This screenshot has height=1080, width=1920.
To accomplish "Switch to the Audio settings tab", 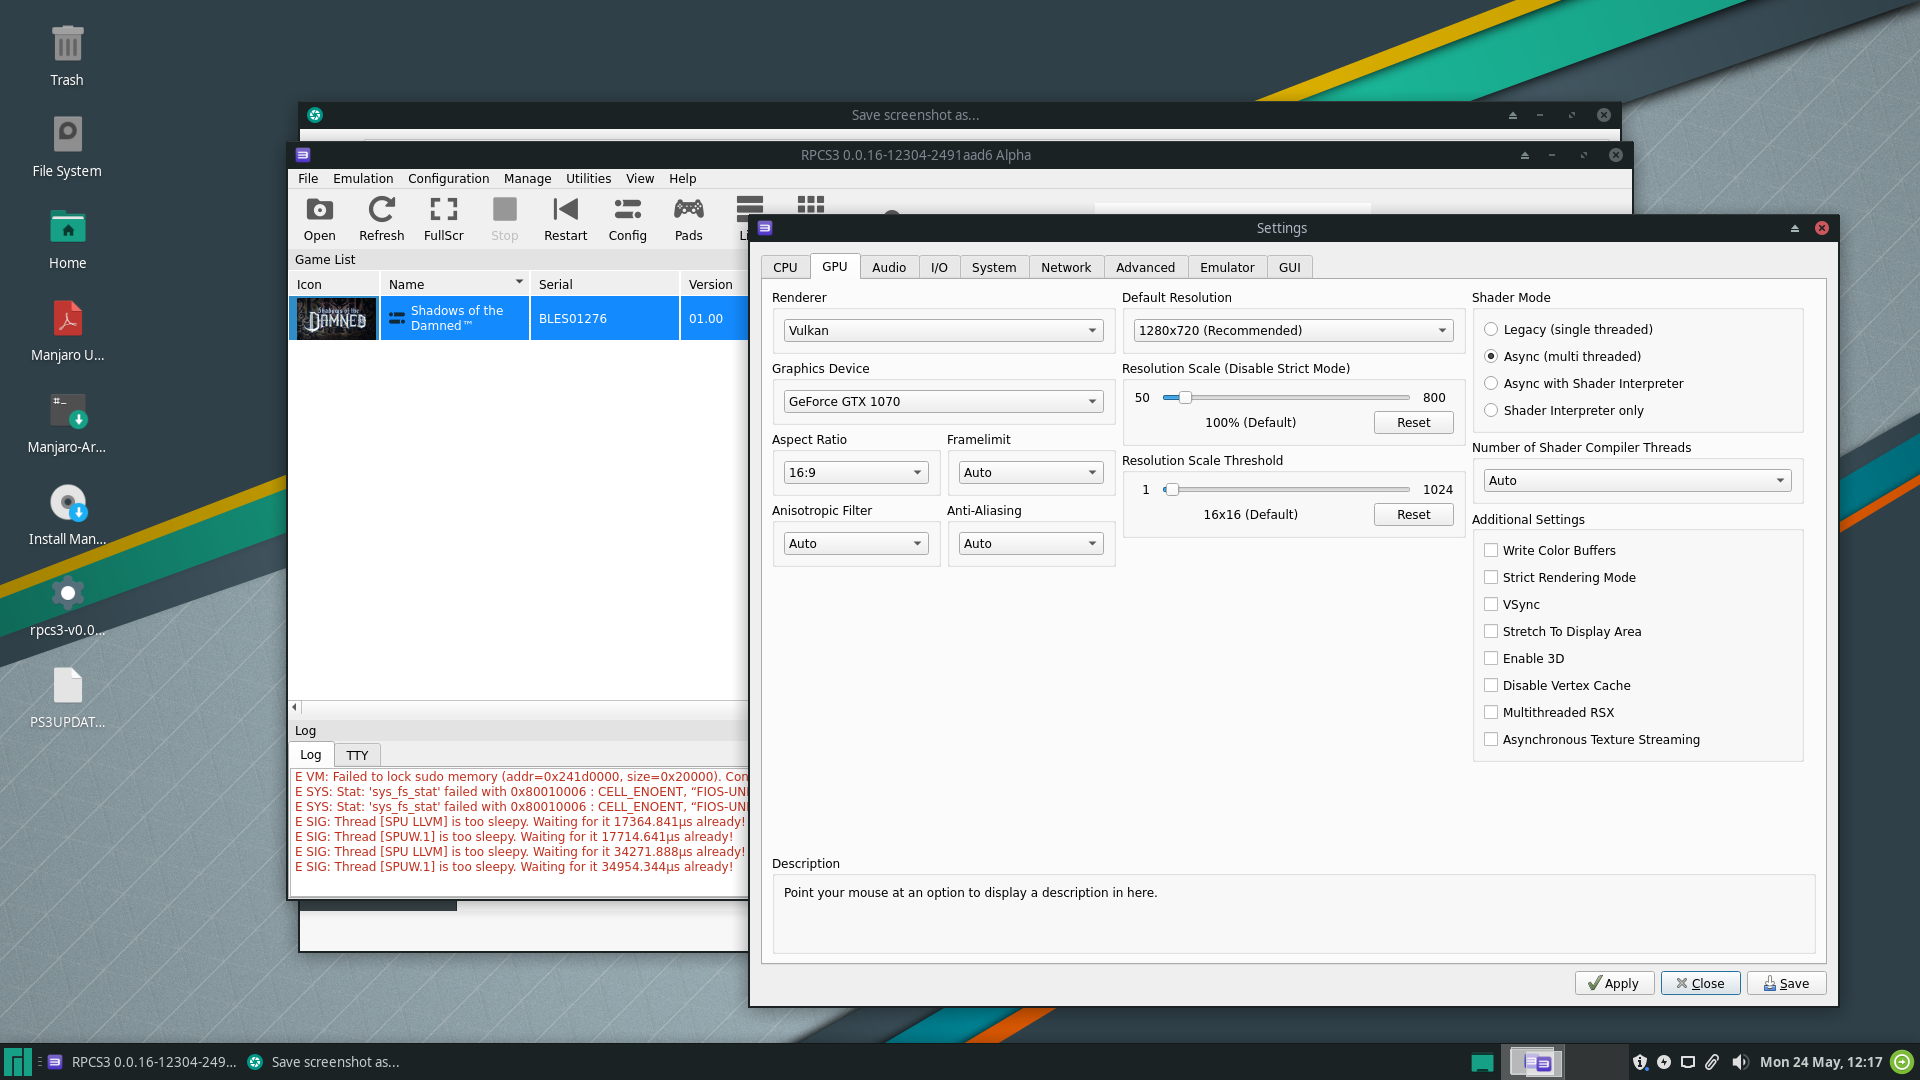I will pyautogui.click(x=888, y=267).
